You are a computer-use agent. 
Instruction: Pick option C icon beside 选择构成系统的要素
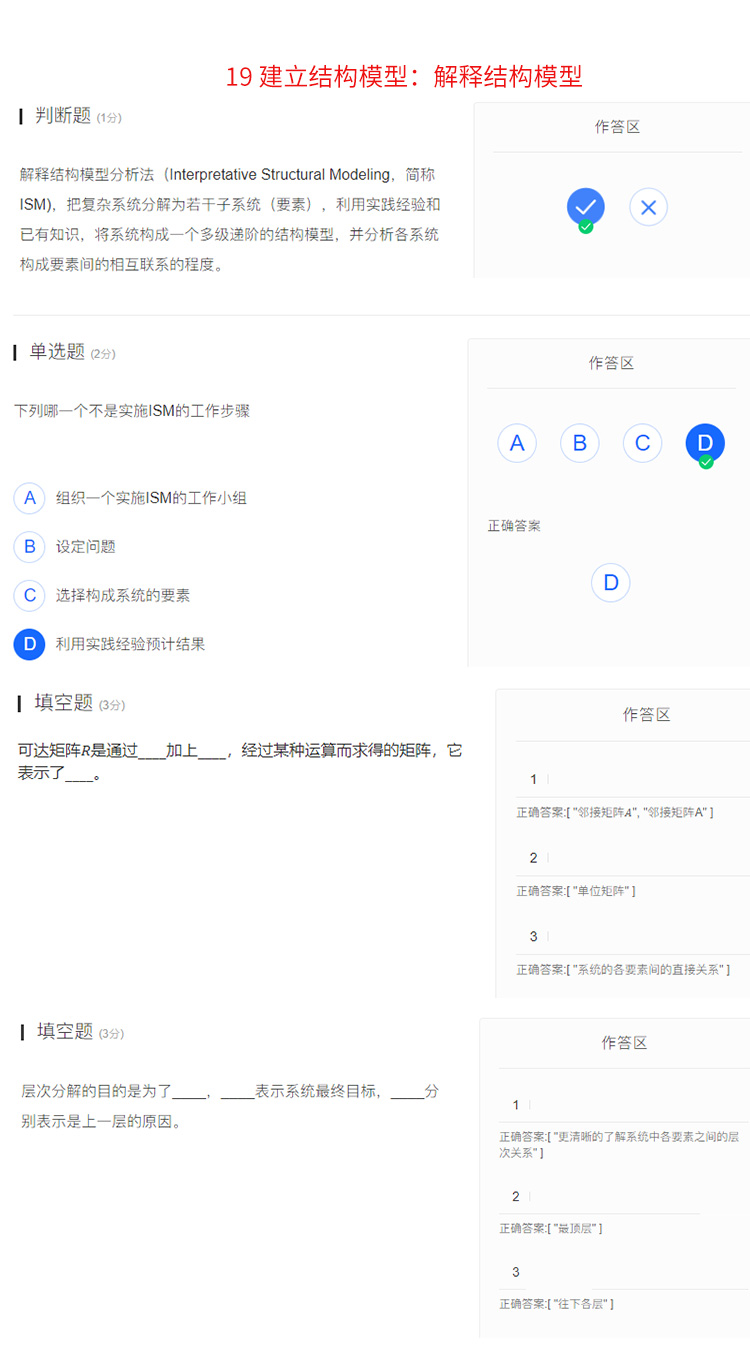pos(29,595)
